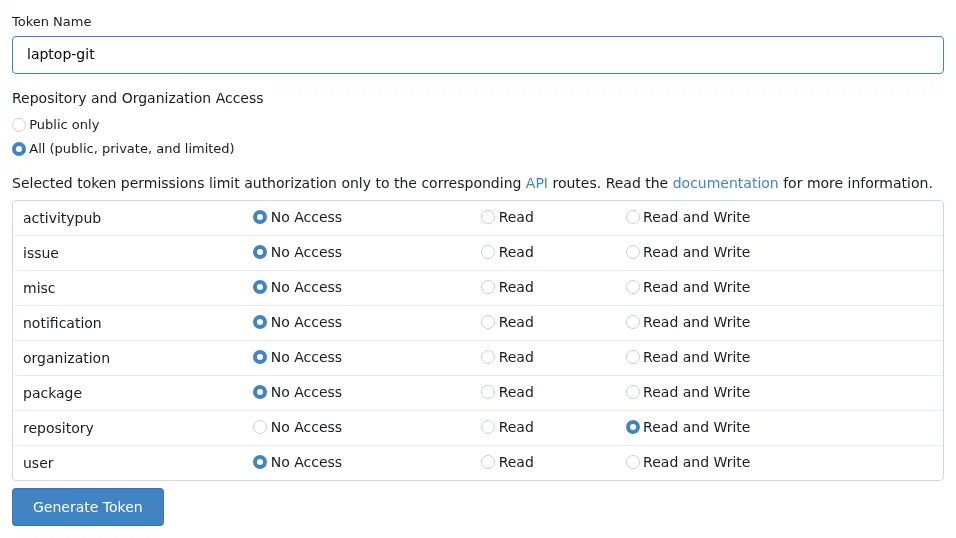Click the activitypub scope name

[x=62, y=218]
